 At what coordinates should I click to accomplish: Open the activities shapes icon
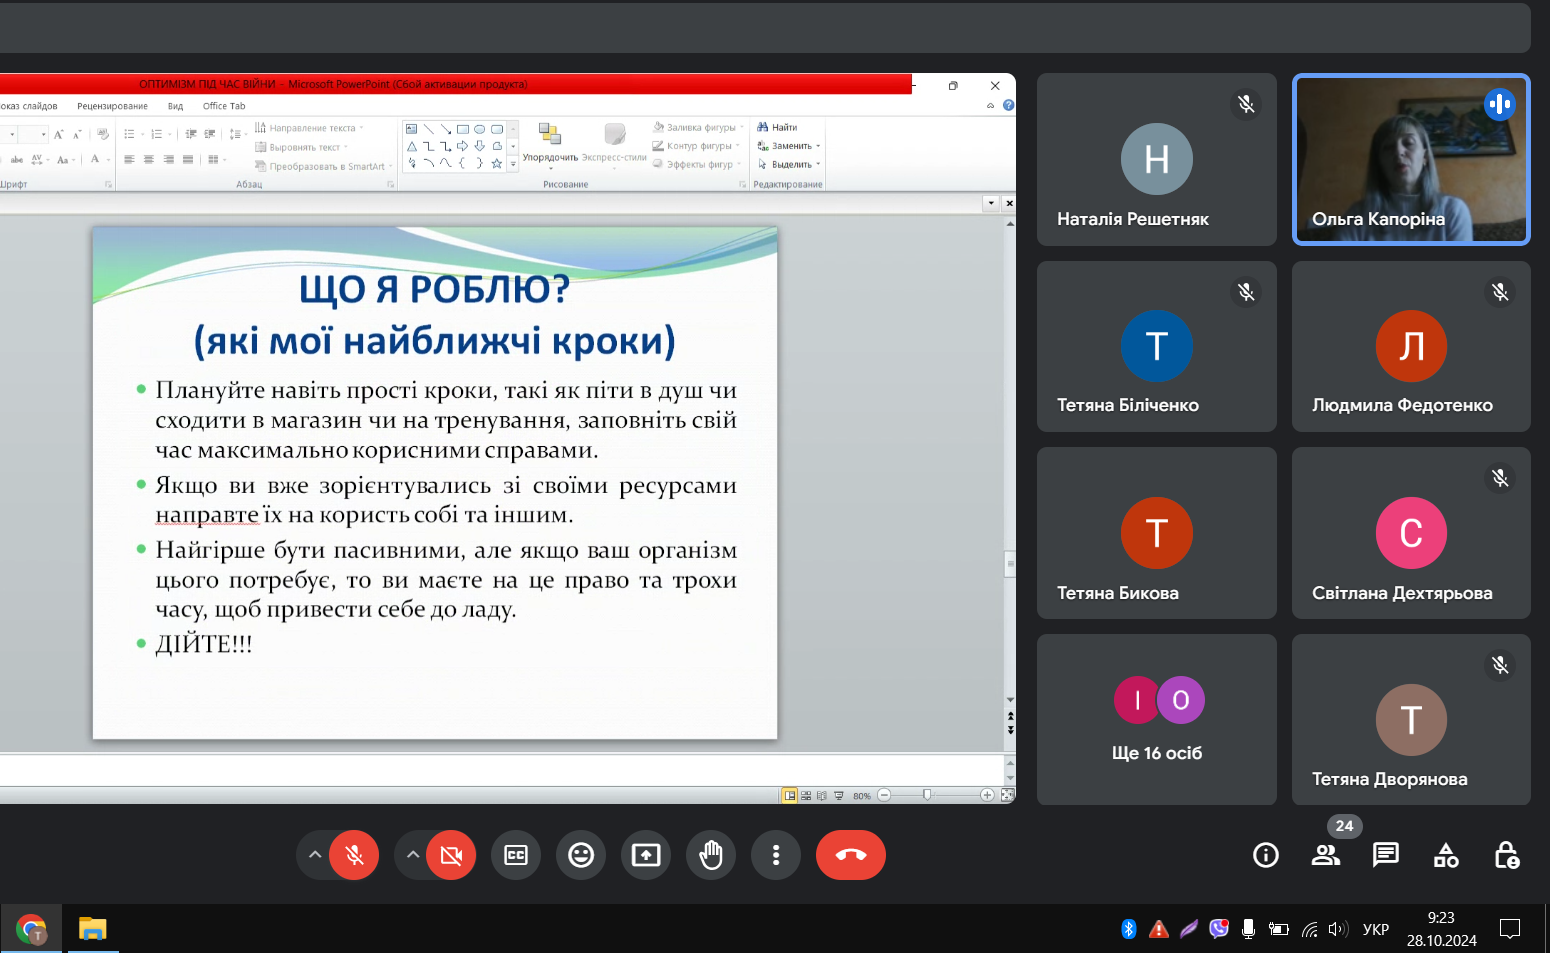click(x=1446, y=855)
